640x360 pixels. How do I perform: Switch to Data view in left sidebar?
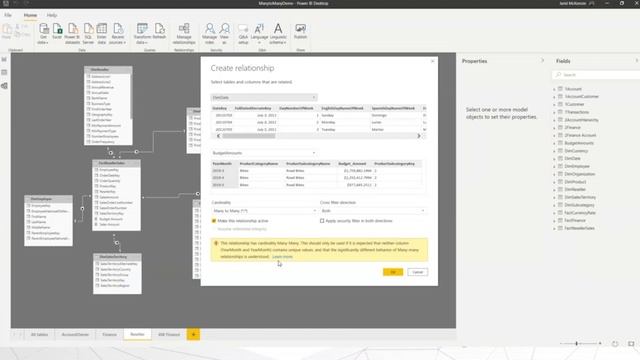(x=4, y=72)
